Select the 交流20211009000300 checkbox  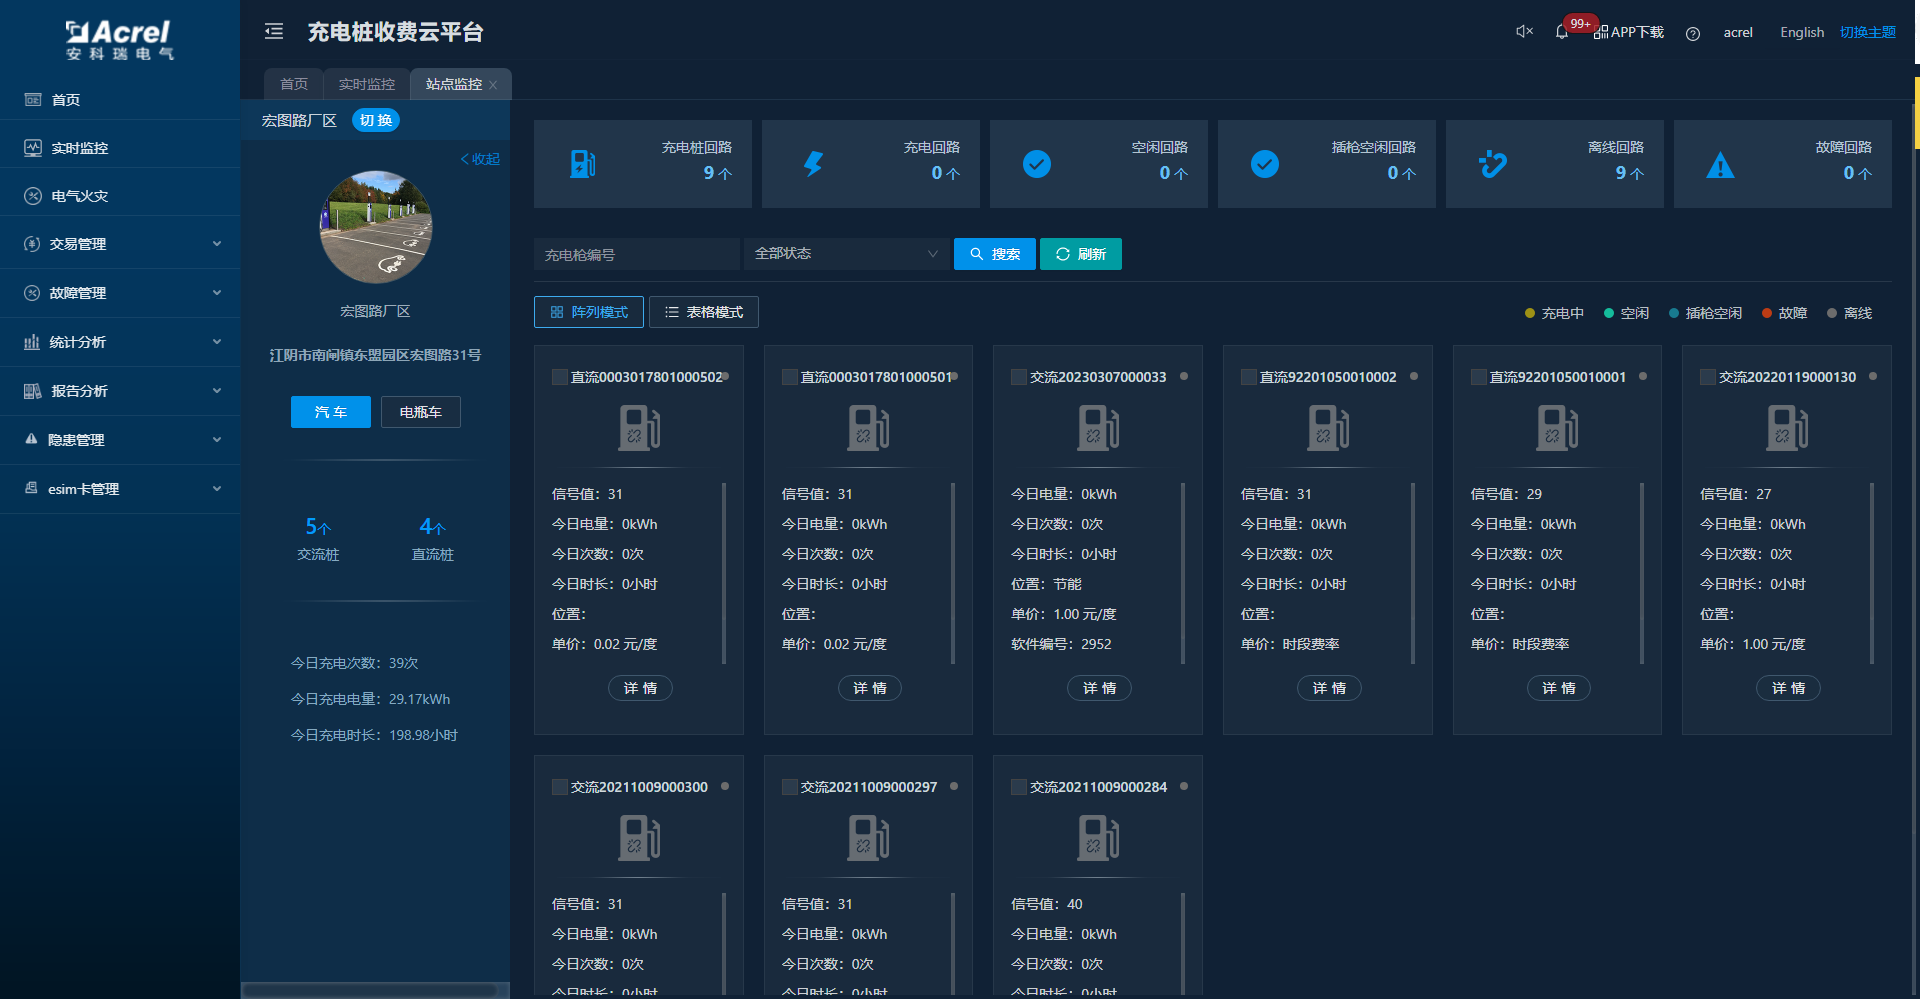tap(560, 787)
